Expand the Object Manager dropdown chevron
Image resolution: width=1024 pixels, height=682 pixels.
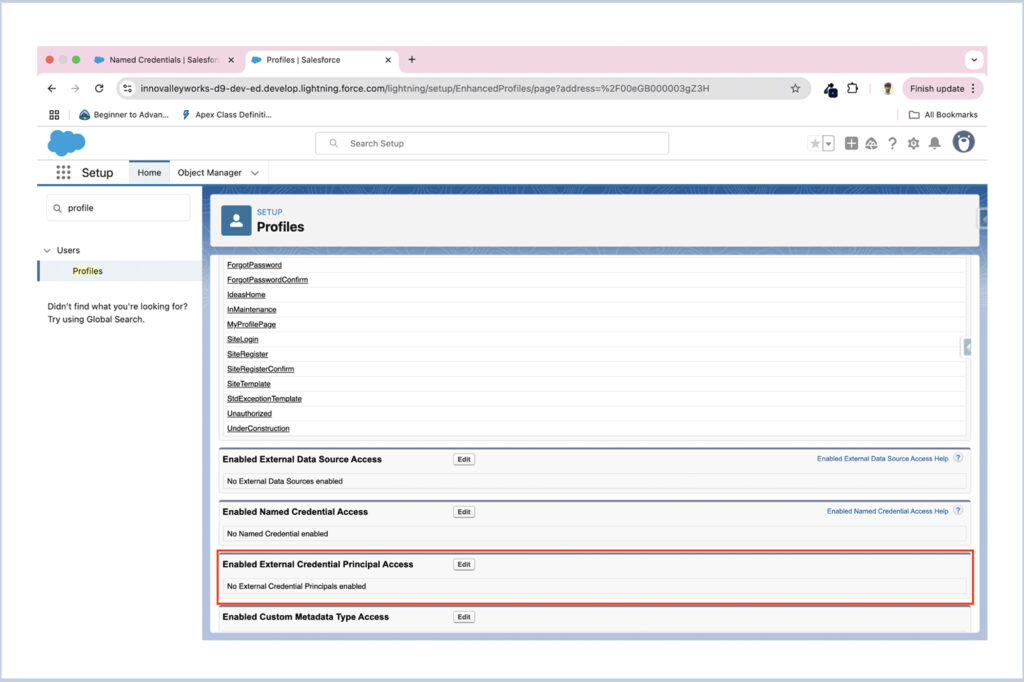[255, 172]
